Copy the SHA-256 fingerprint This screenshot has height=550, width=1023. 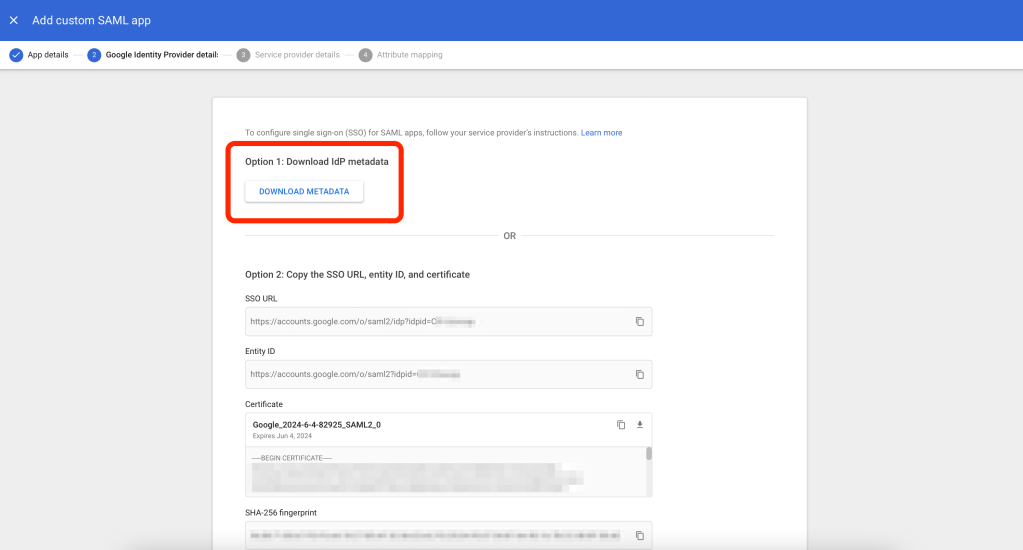pos(639,535)
